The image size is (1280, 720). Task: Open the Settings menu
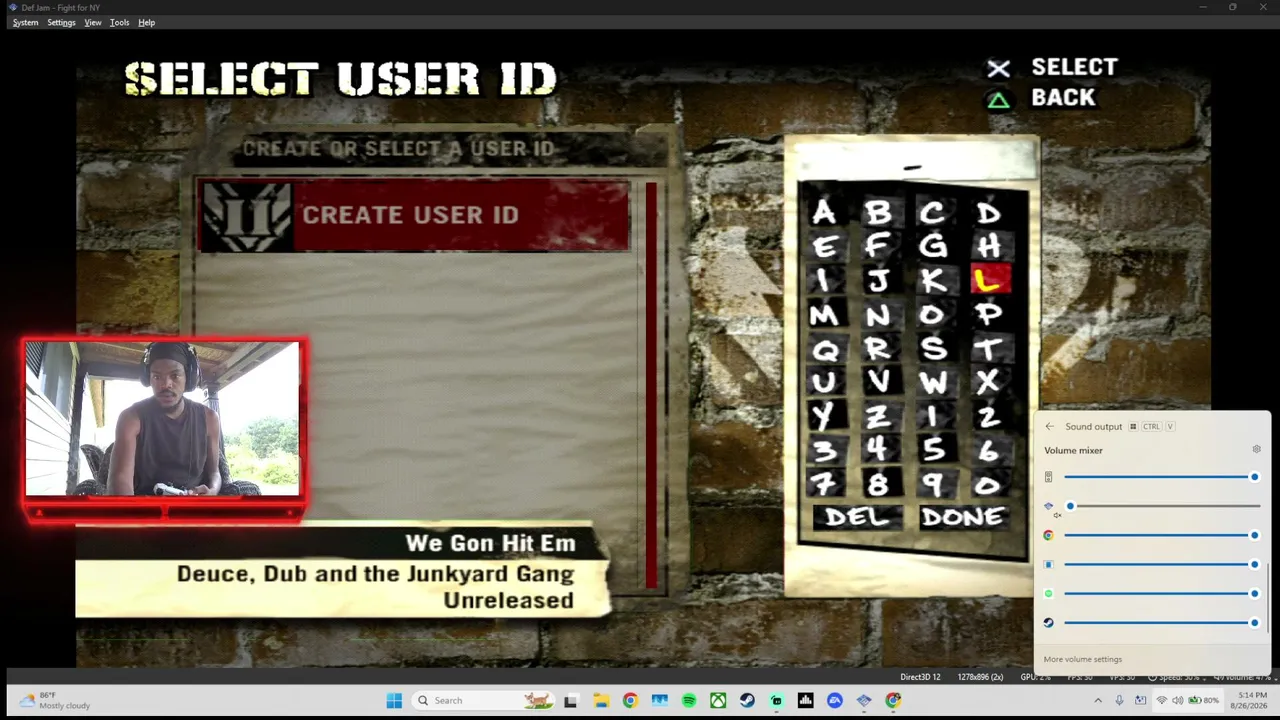click(61, 22)
